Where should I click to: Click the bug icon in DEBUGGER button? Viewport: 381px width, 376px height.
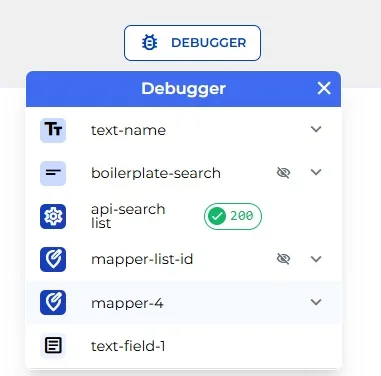(149, 43)
